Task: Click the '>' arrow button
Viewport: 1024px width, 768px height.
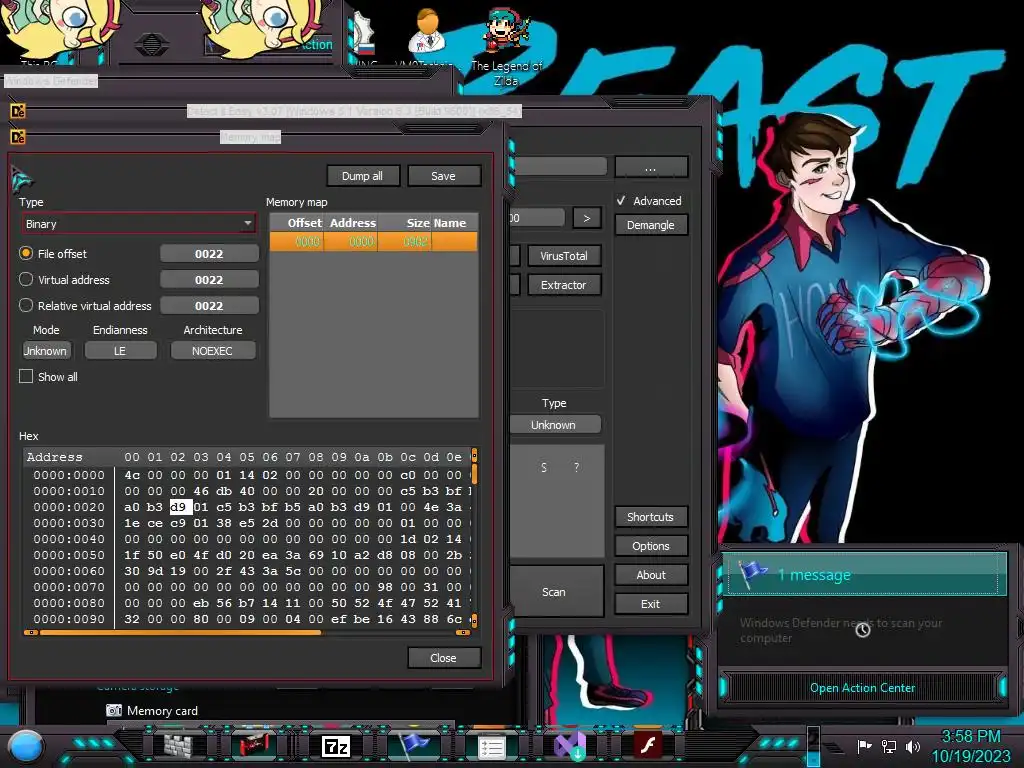Action: coord(586,218)
